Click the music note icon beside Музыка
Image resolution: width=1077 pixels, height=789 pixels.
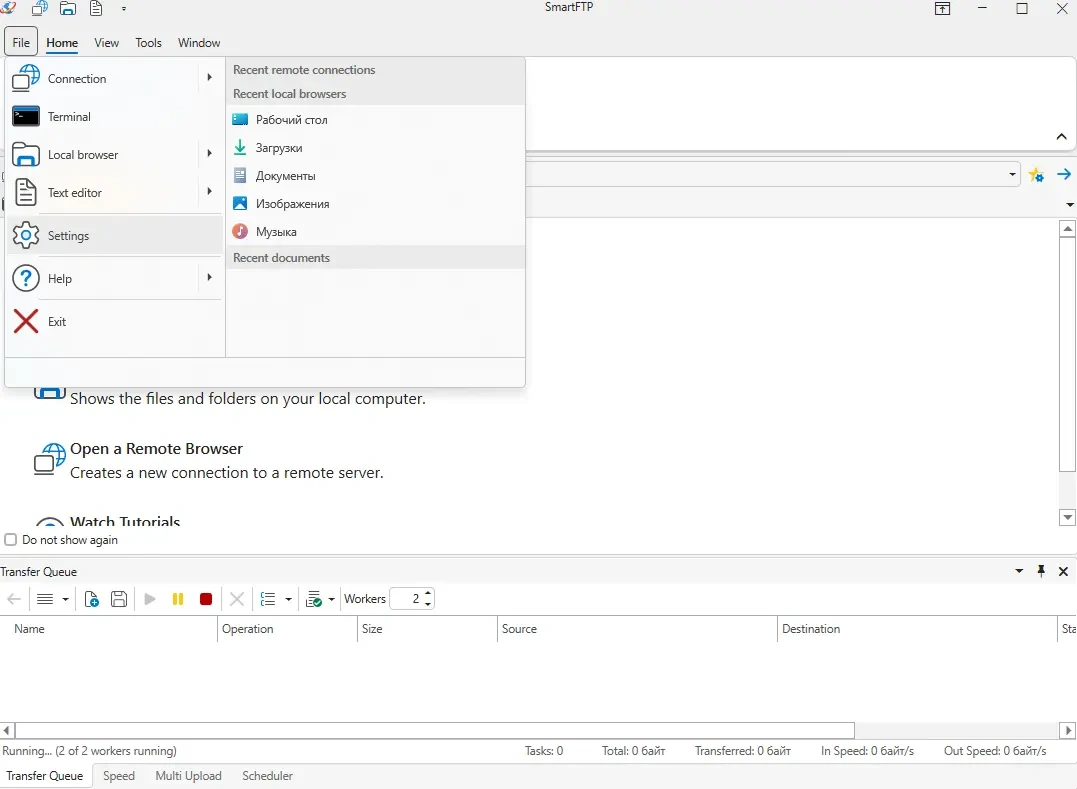click(240, 231)
